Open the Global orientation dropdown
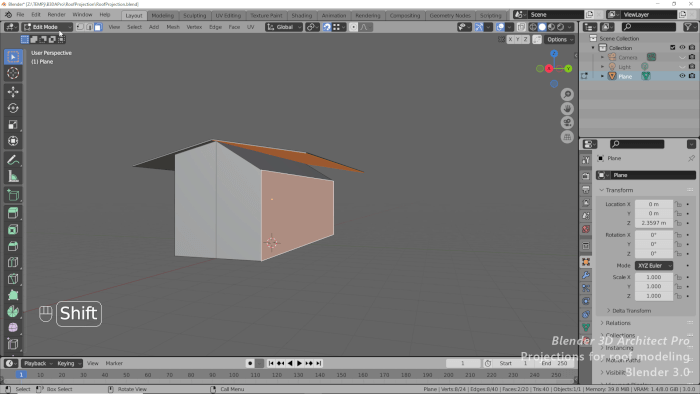Viewport: 700px width, 394px height. [x=284, y=27]
